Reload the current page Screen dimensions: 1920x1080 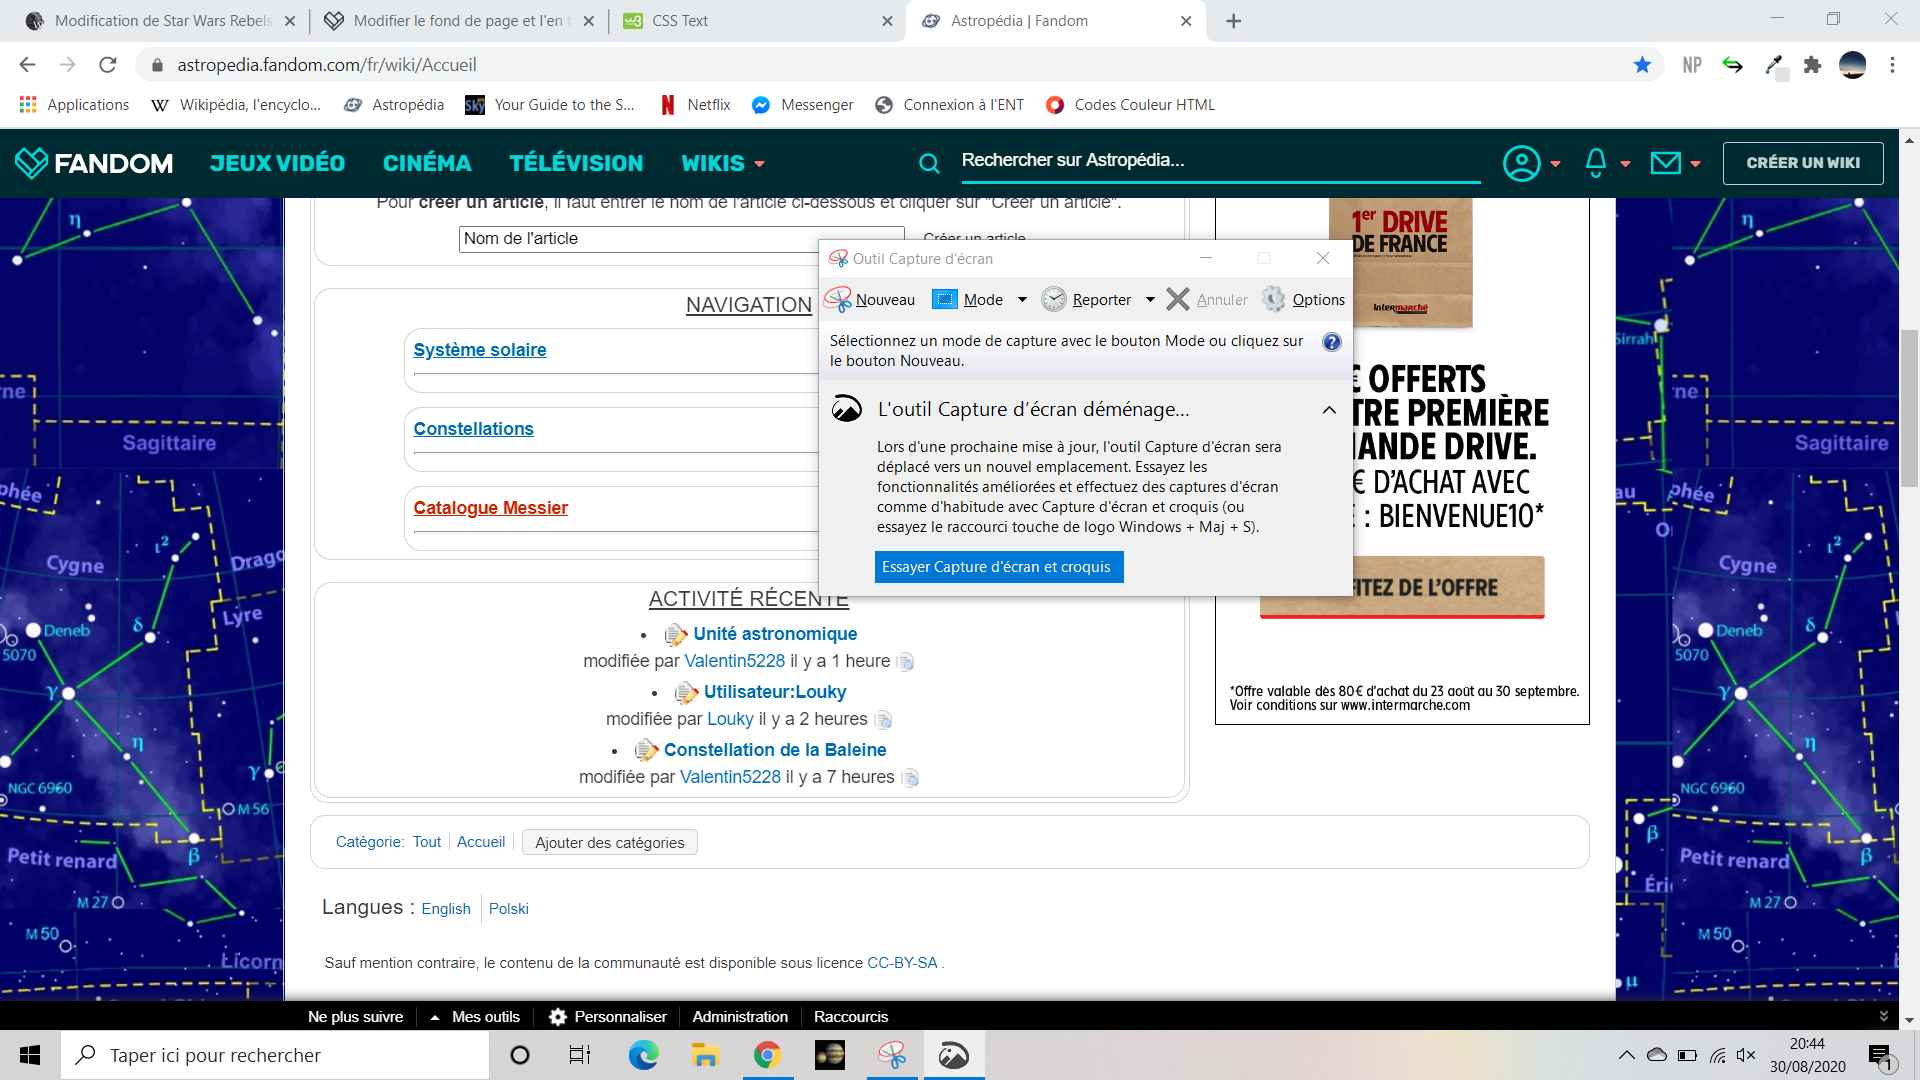point(108,65)
